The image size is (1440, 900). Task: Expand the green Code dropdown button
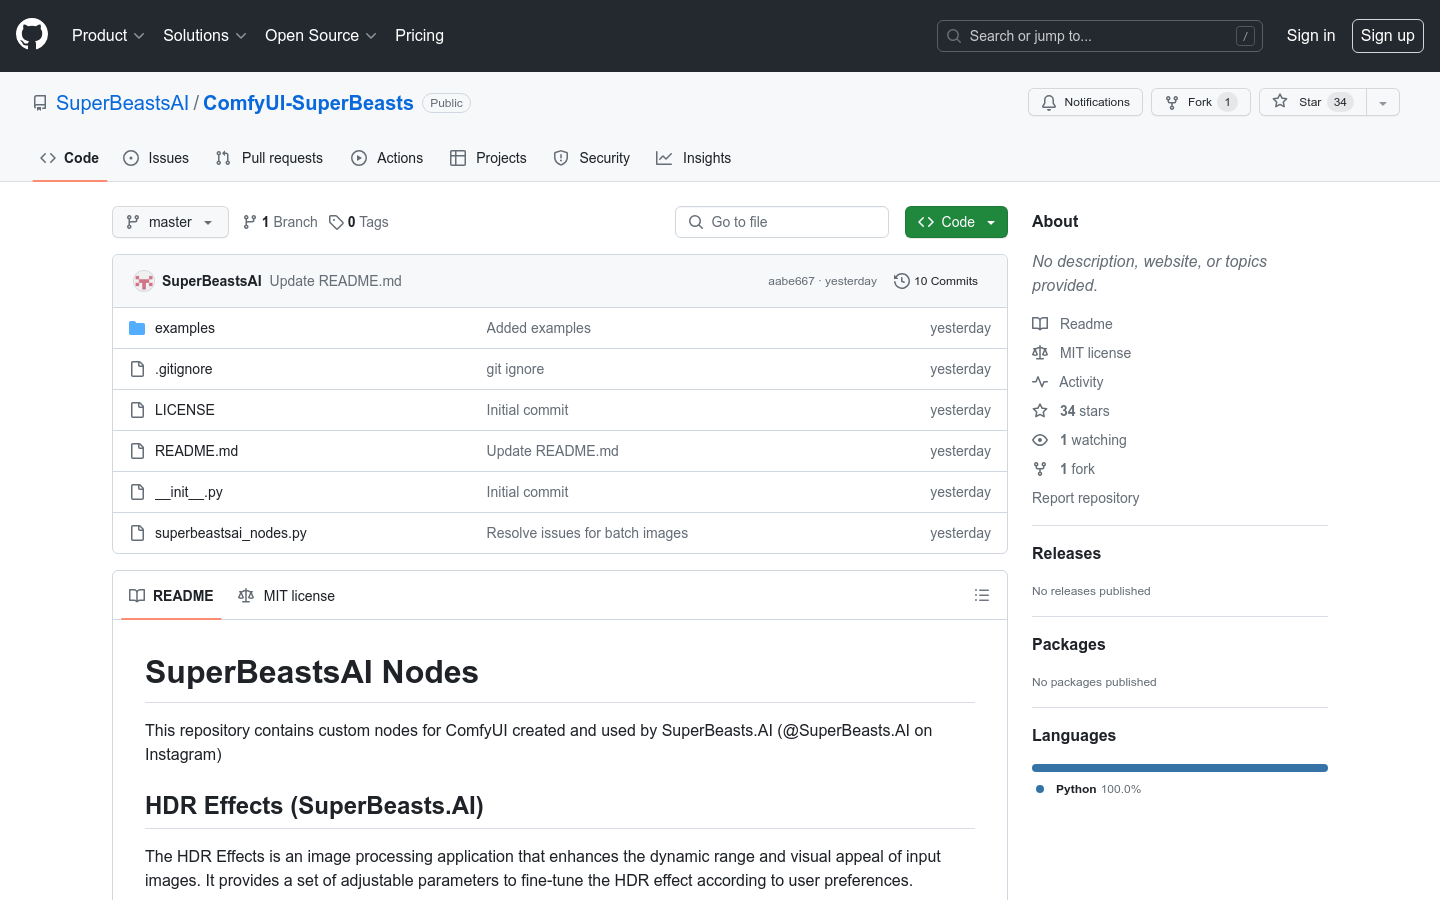click(x=956, y=222)
